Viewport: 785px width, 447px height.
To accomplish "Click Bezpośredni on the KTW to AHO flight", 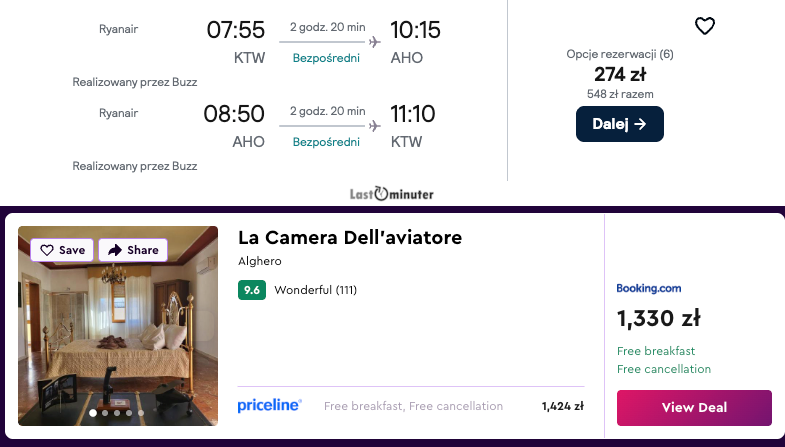I will (326, 58).
